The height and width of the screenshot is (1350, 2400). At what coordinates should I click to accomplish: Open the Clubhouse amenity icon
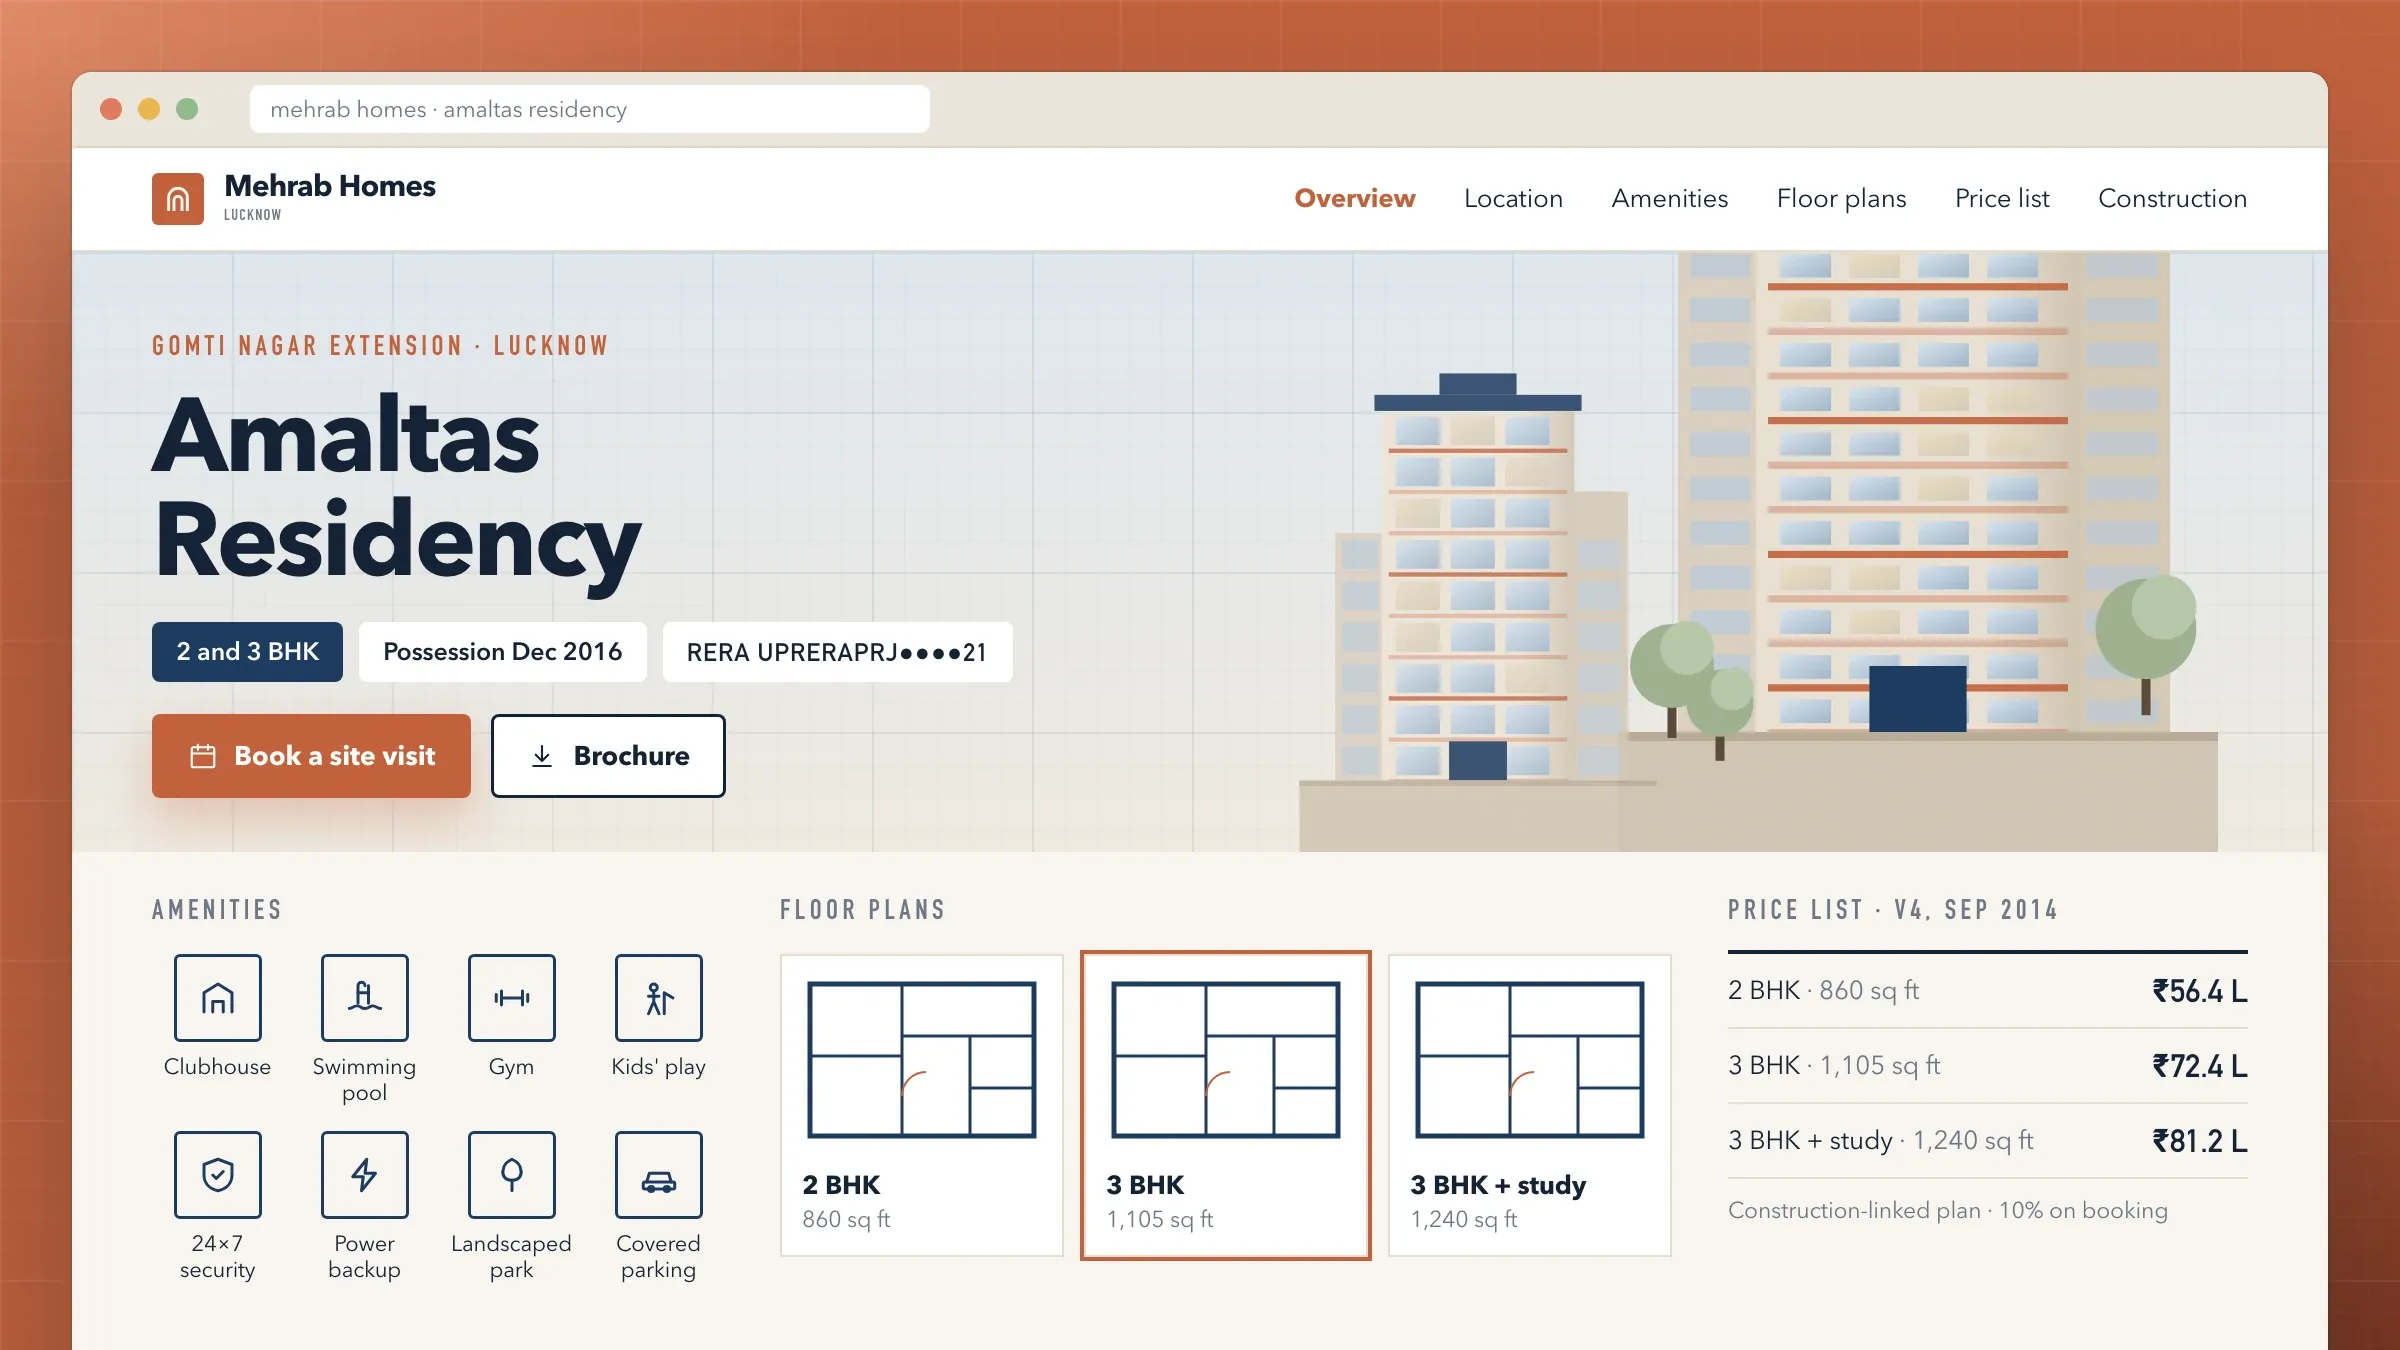[218, 998]
